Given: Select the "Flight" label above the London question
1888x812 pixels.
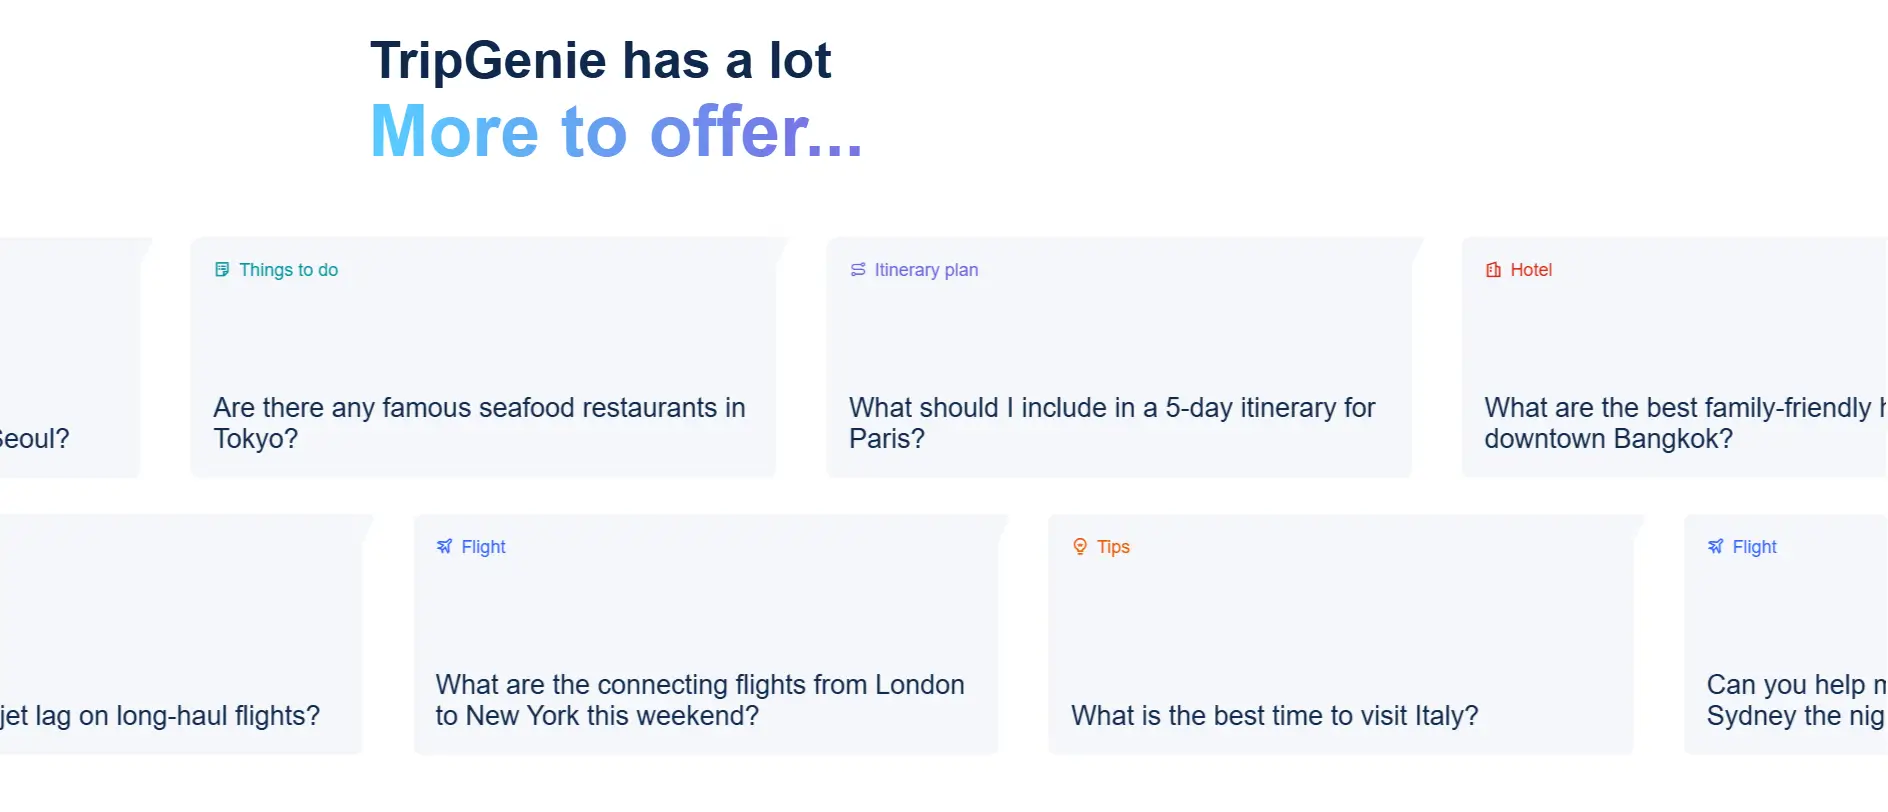Looking at the screenshot, I should (x=484, y=547).
